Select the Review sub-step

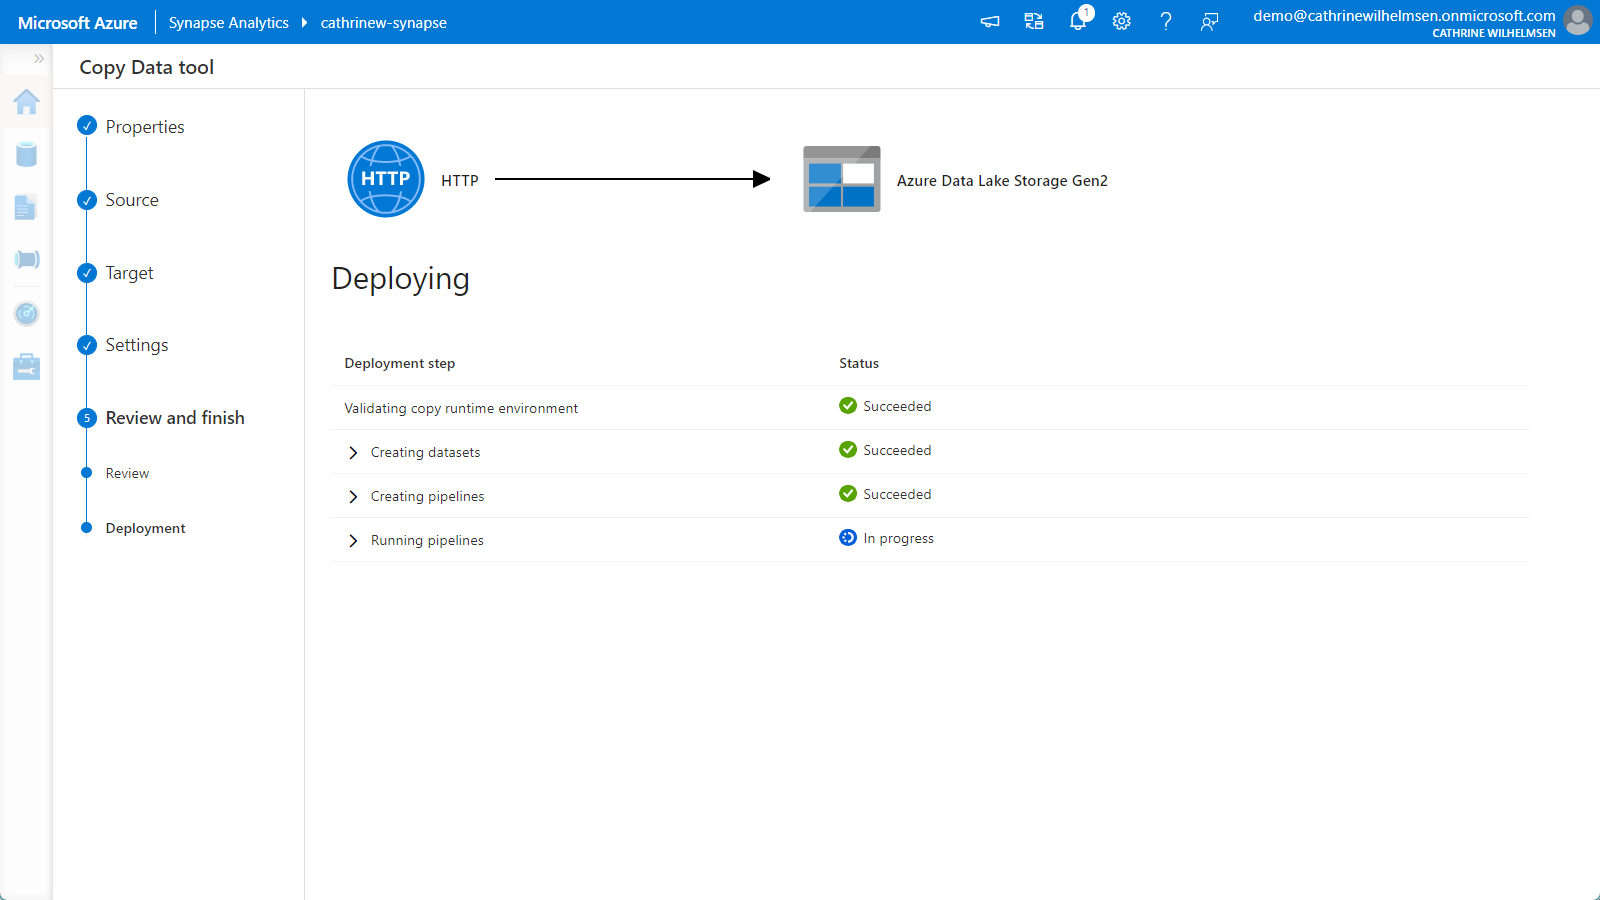pos(127,474)
